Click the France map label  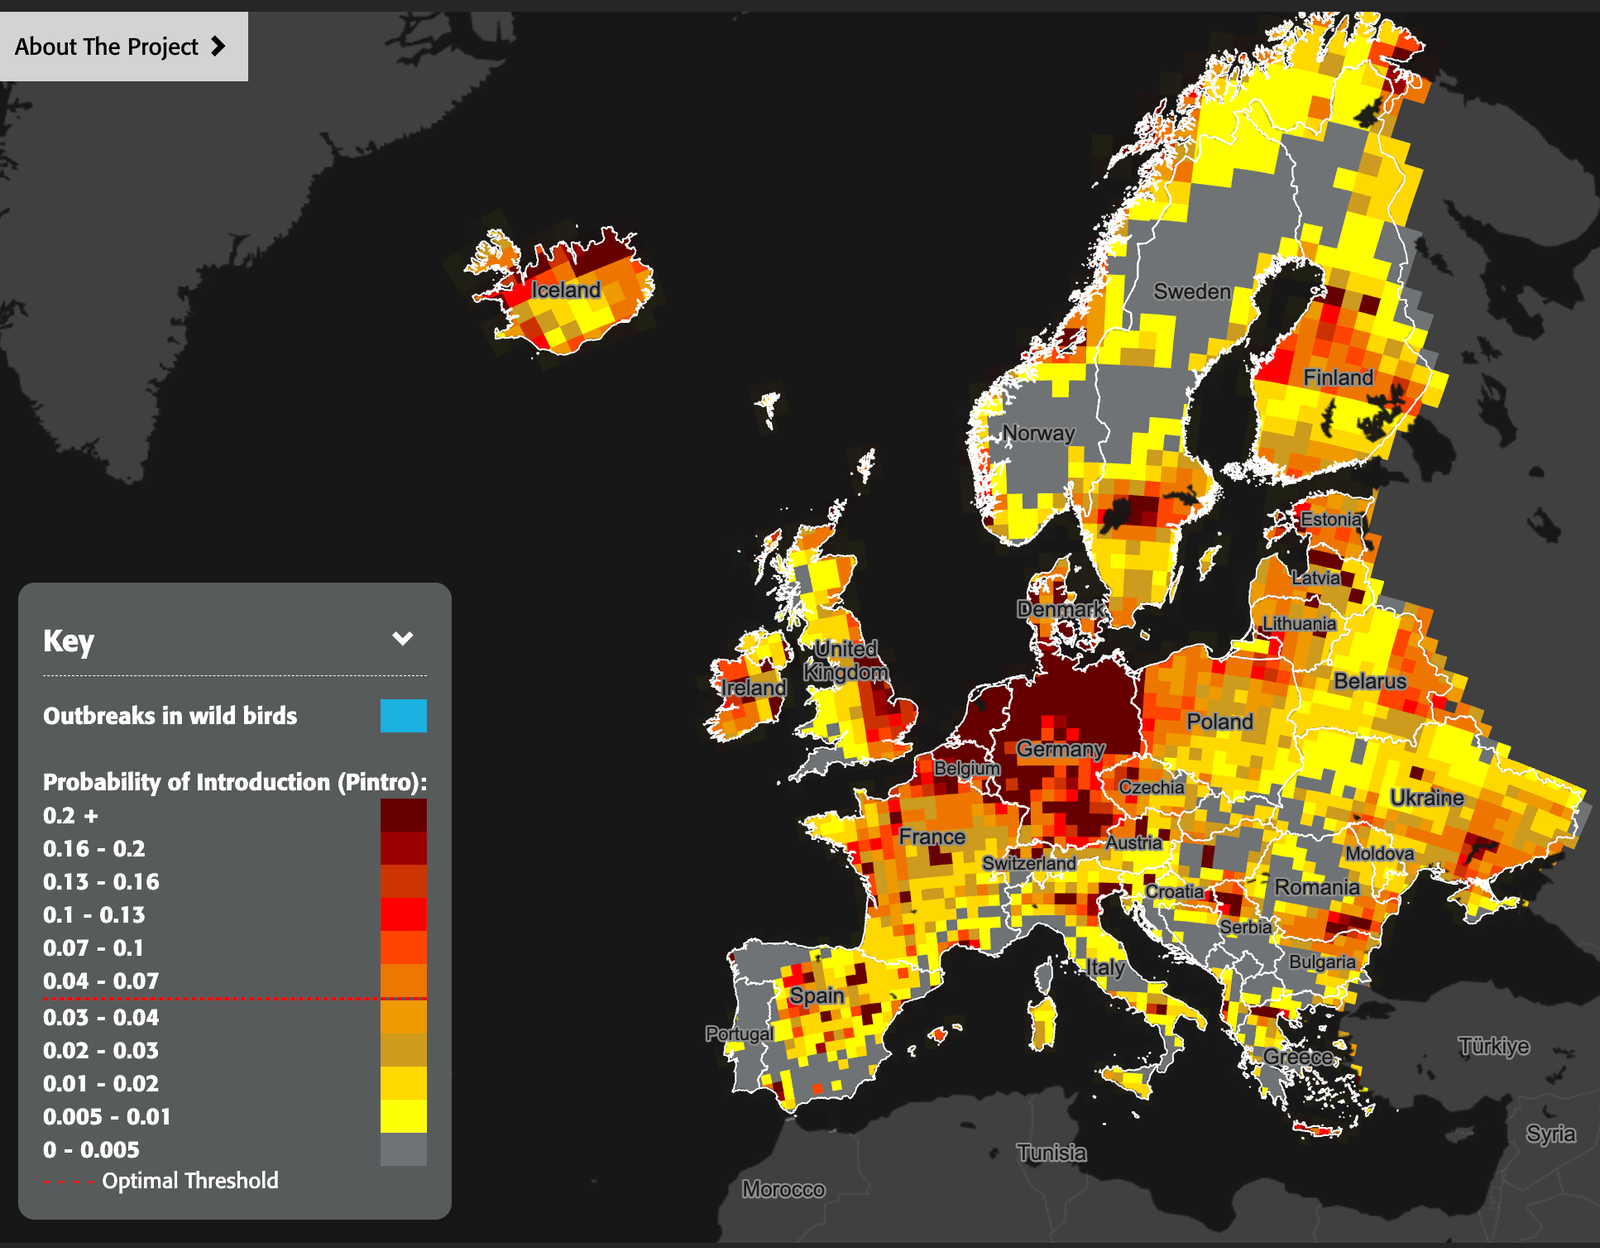931,837
